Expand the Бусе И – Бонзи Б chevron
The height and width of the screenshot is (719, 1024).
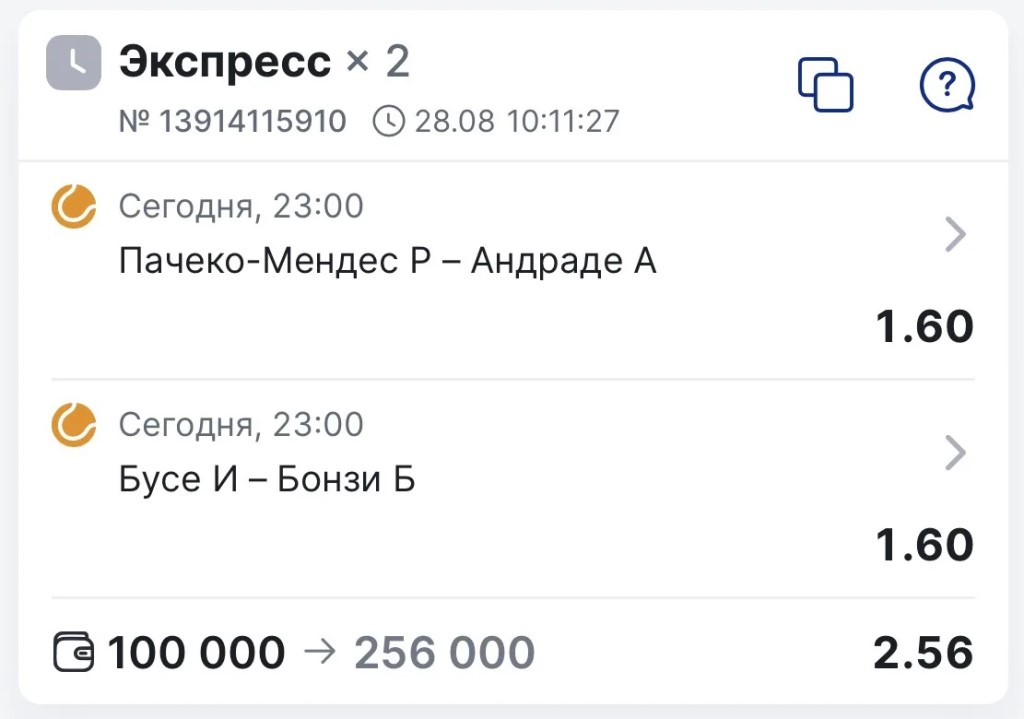[955, 453]
